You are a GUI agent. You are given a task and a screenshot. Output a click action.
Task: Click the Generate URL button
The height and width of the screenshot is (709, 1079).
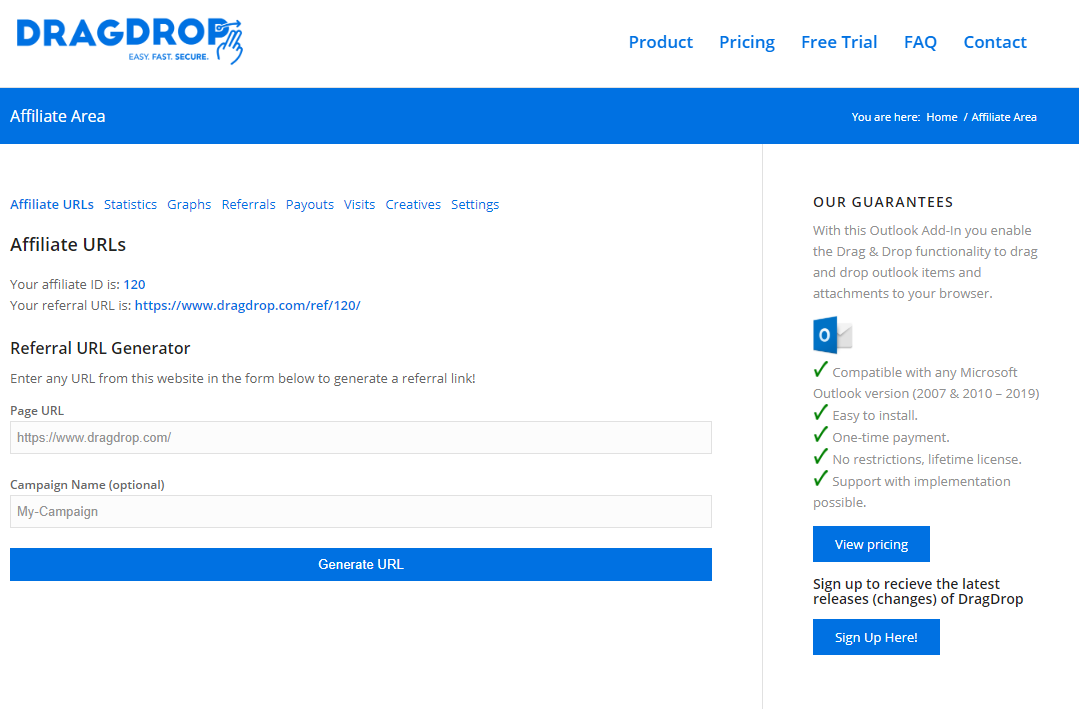click(361, 564)
